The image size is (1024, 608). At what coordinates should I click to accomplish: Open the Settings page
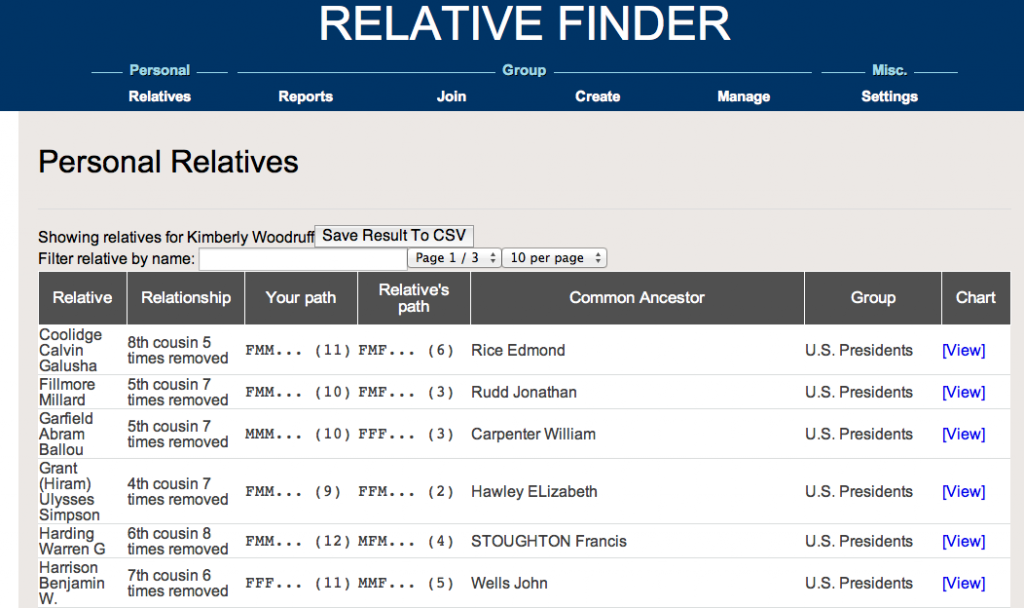coord(889,97)
